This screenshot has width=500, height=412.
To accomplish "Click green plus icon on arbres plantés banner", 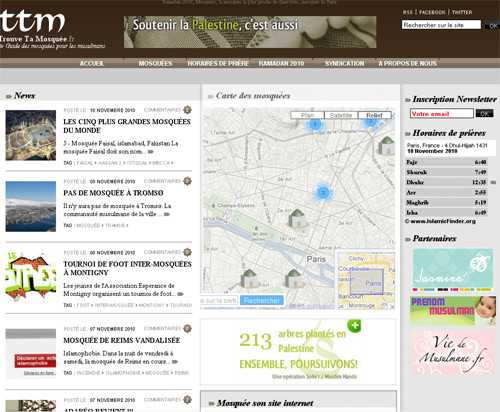I will (354, 325).
